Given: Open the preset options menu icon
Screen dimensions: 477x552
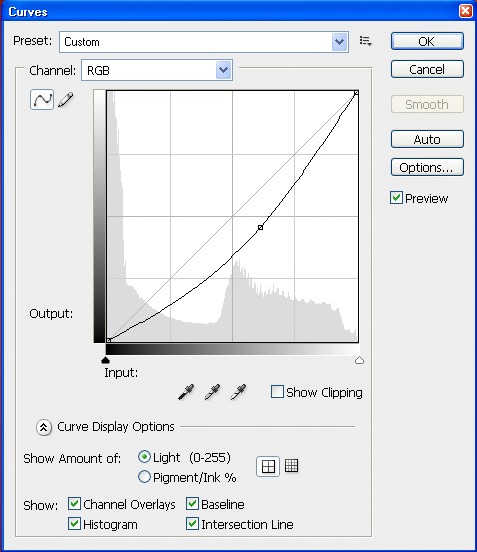Looking at the screenshot, I should click(365, 42).
